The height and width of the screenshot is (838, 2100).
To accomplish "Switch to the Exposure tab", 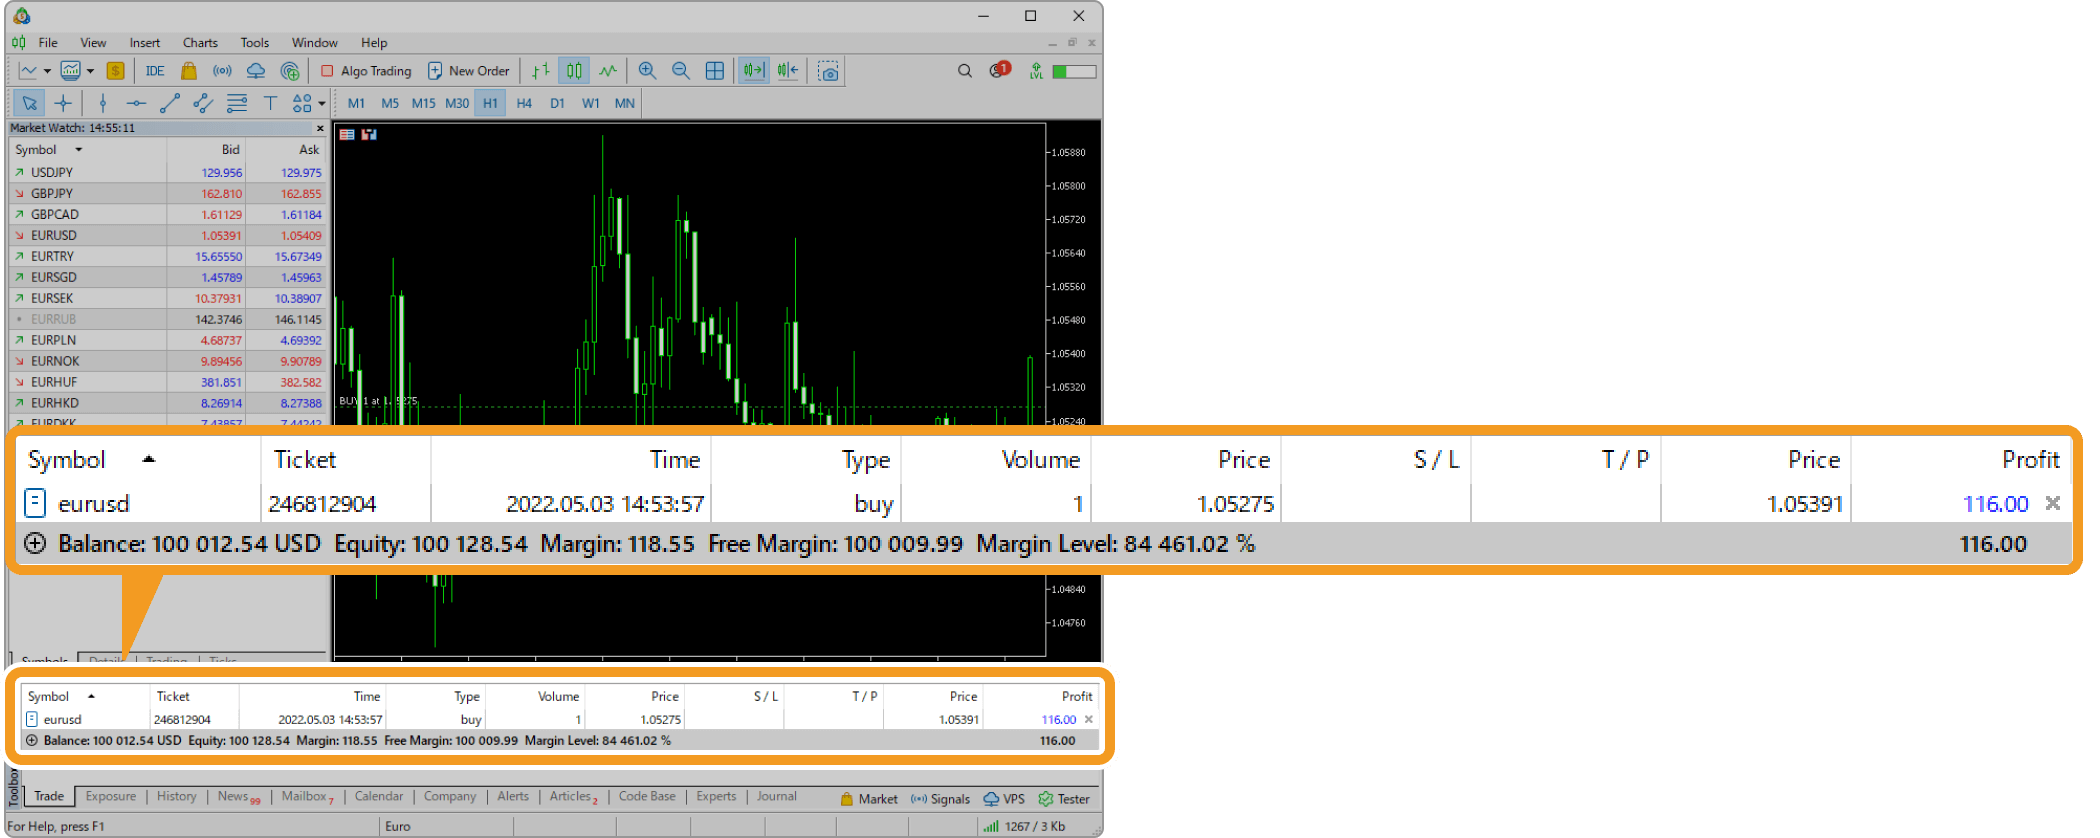I will pos(110,797).
